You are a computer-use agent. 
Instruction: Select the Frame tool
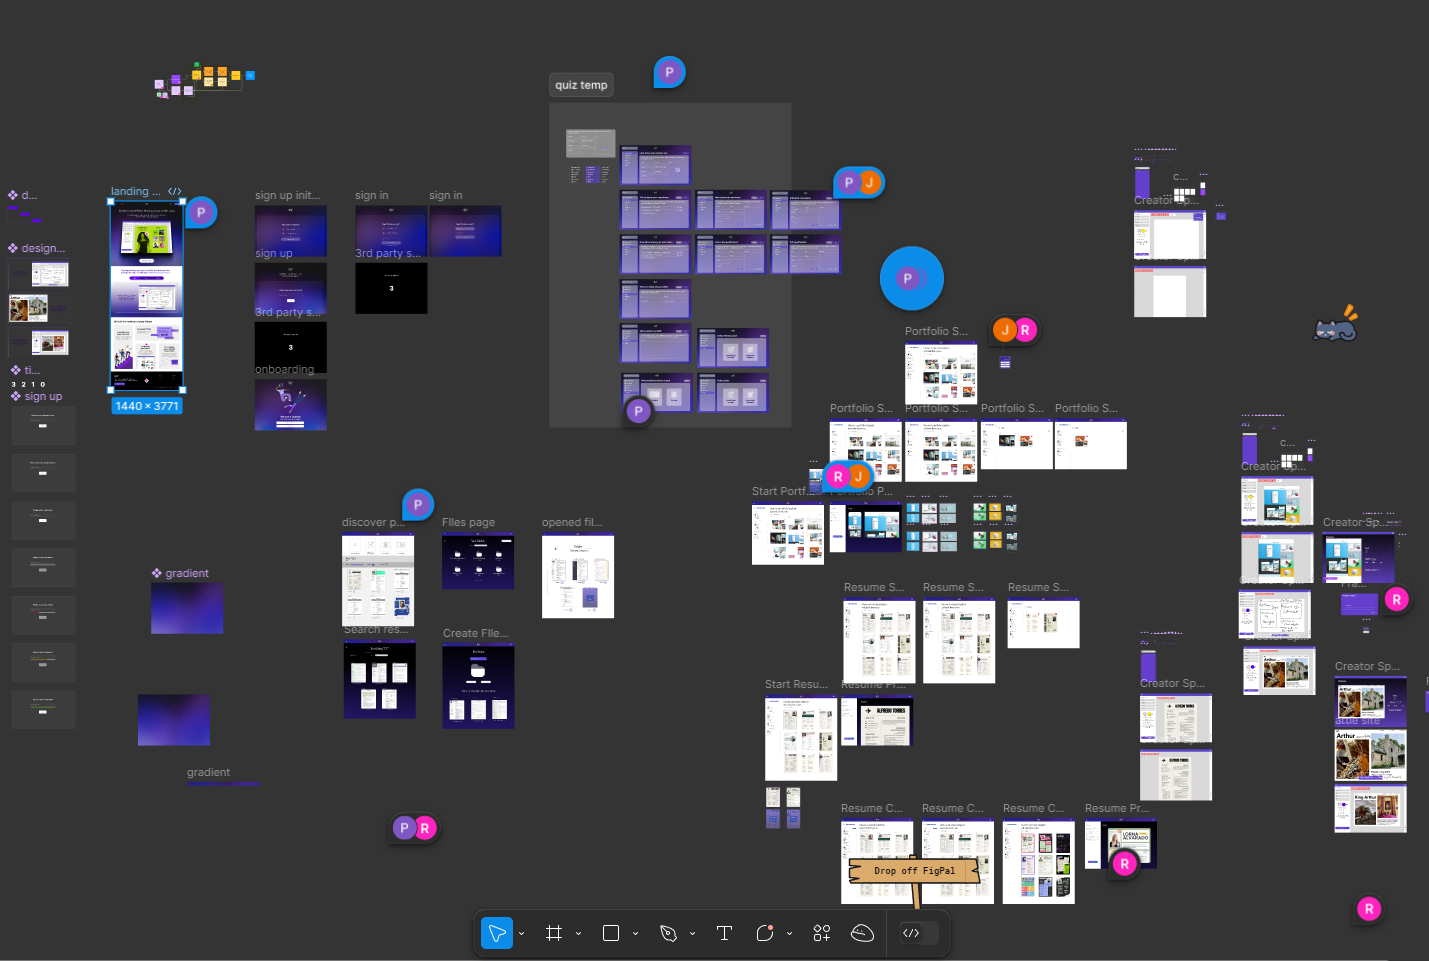point(554,933)
